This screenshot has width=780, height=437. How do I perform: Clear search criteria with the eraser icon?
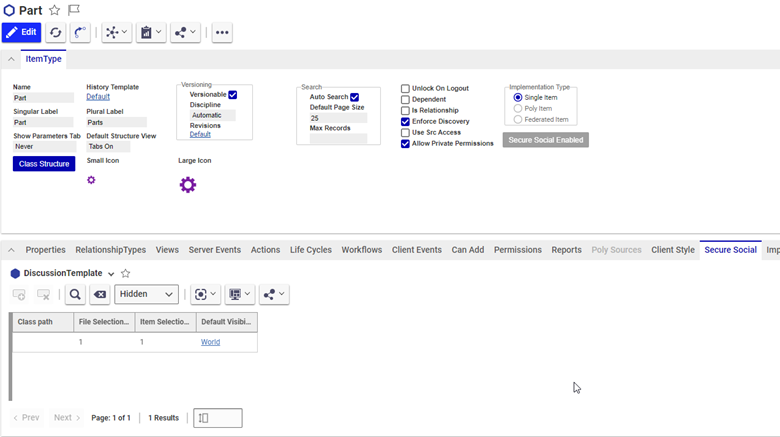point(100,295)
